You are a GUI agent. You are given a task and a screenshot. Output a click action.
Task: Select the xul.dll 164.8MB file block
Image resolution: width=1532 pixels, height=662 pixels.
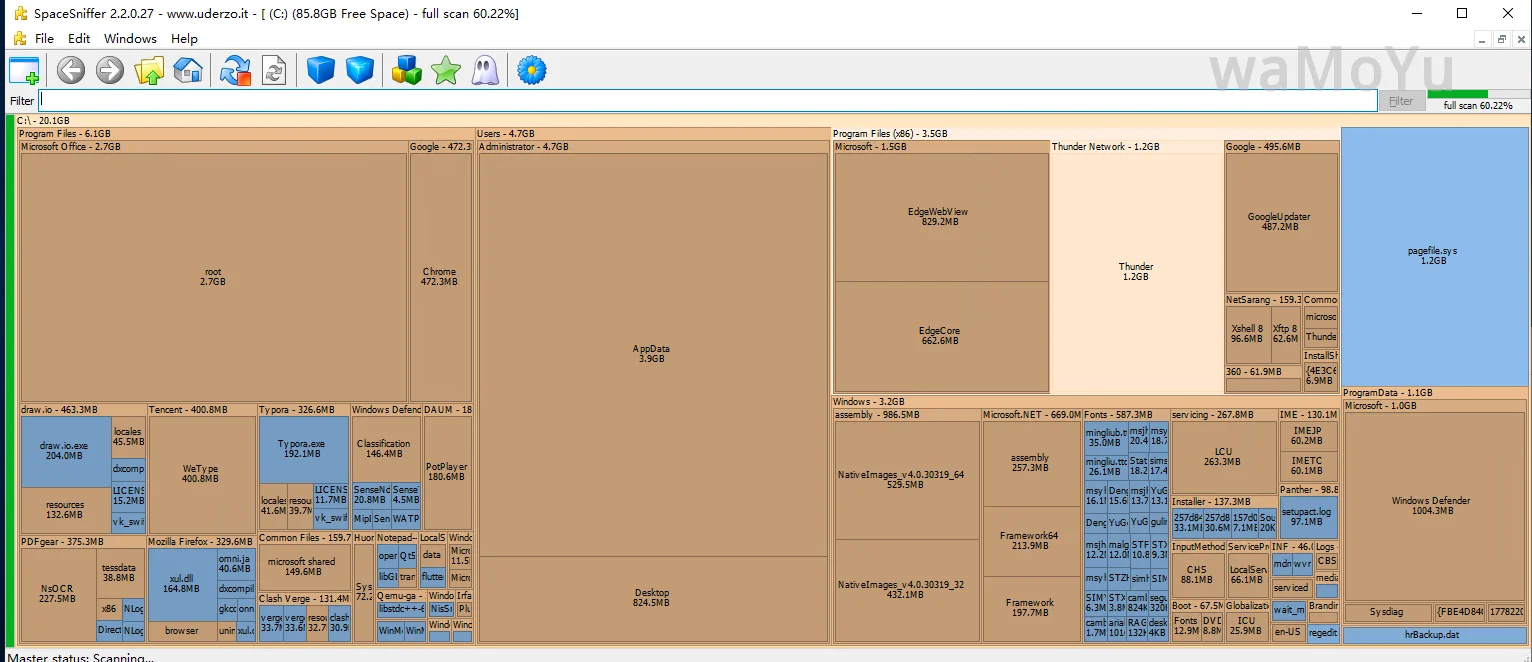pos(182,584)
